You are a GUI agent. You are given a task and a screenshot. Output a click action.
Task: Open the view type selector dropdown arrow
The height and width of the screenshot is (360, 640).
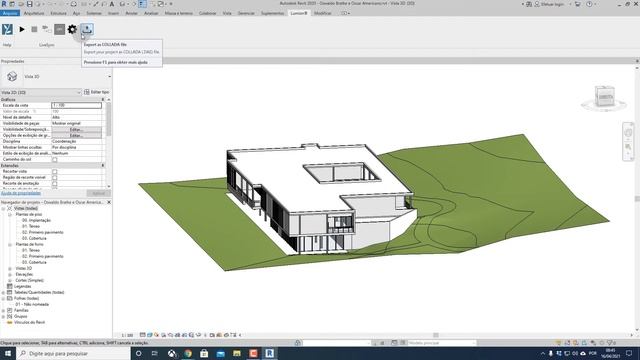109,76
